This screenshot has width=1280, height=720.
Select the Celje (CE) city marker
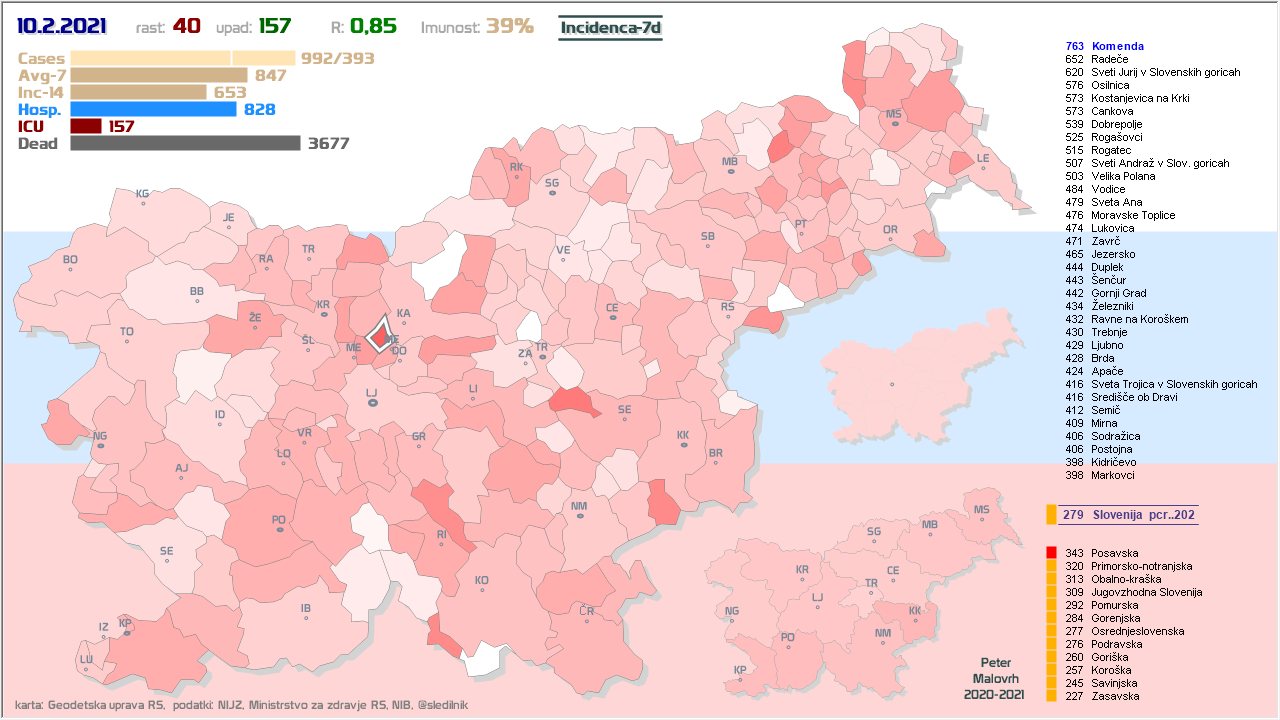612,318
